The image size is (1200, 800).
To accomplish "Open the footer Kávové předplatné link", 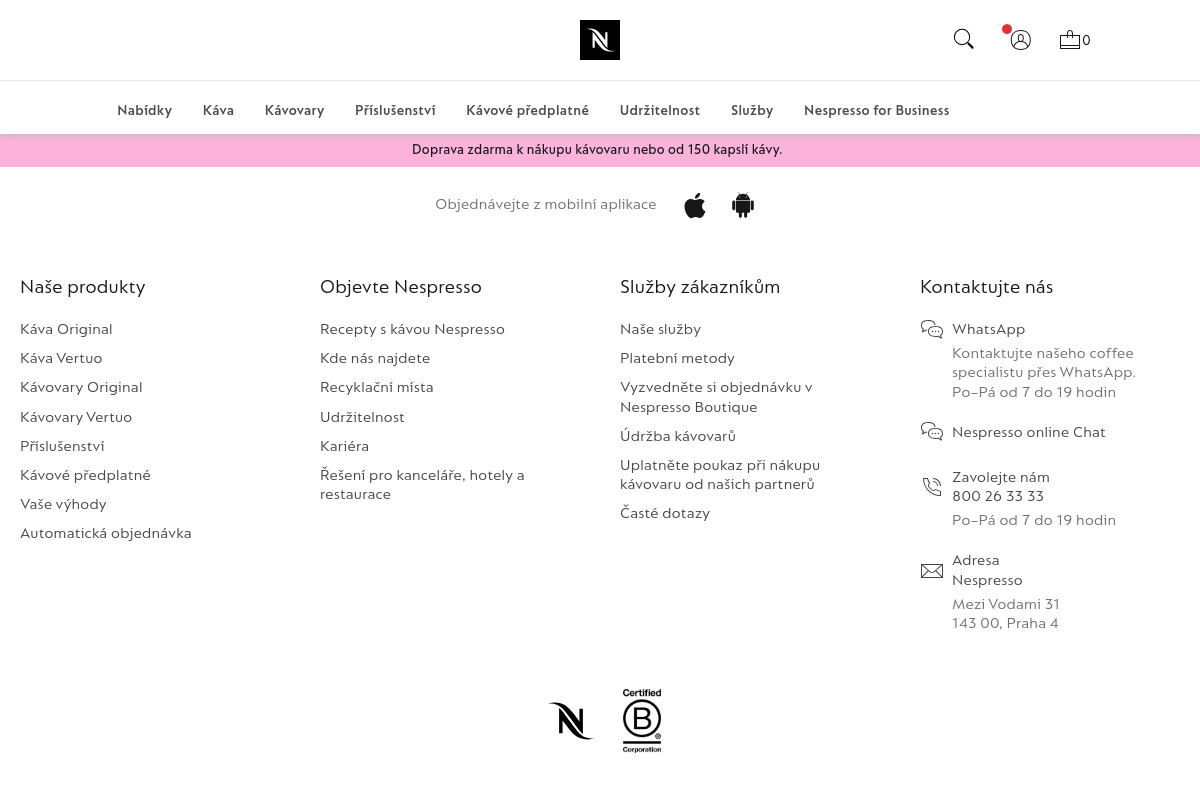I will point(85,475).
